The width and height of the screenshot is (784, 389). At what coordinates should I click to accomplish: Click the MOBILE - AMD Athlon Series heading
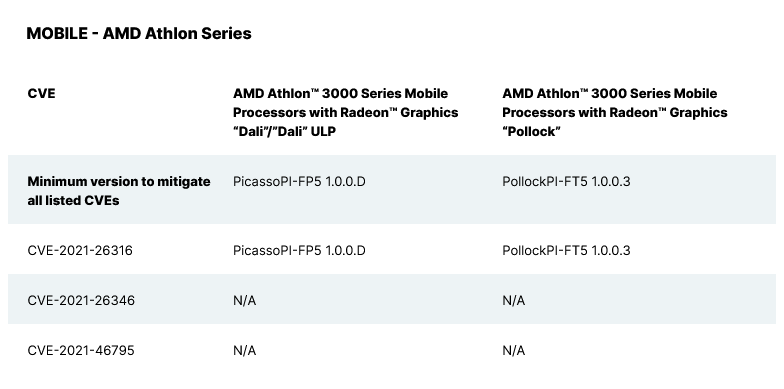click(x=138, y=34)
